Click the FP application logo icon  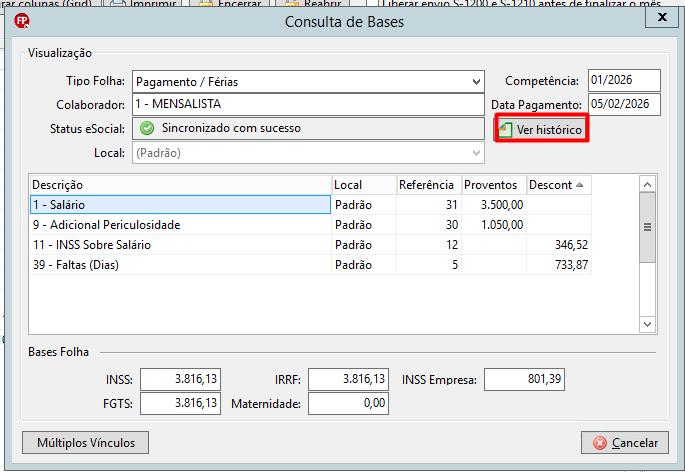coord(21,21)
